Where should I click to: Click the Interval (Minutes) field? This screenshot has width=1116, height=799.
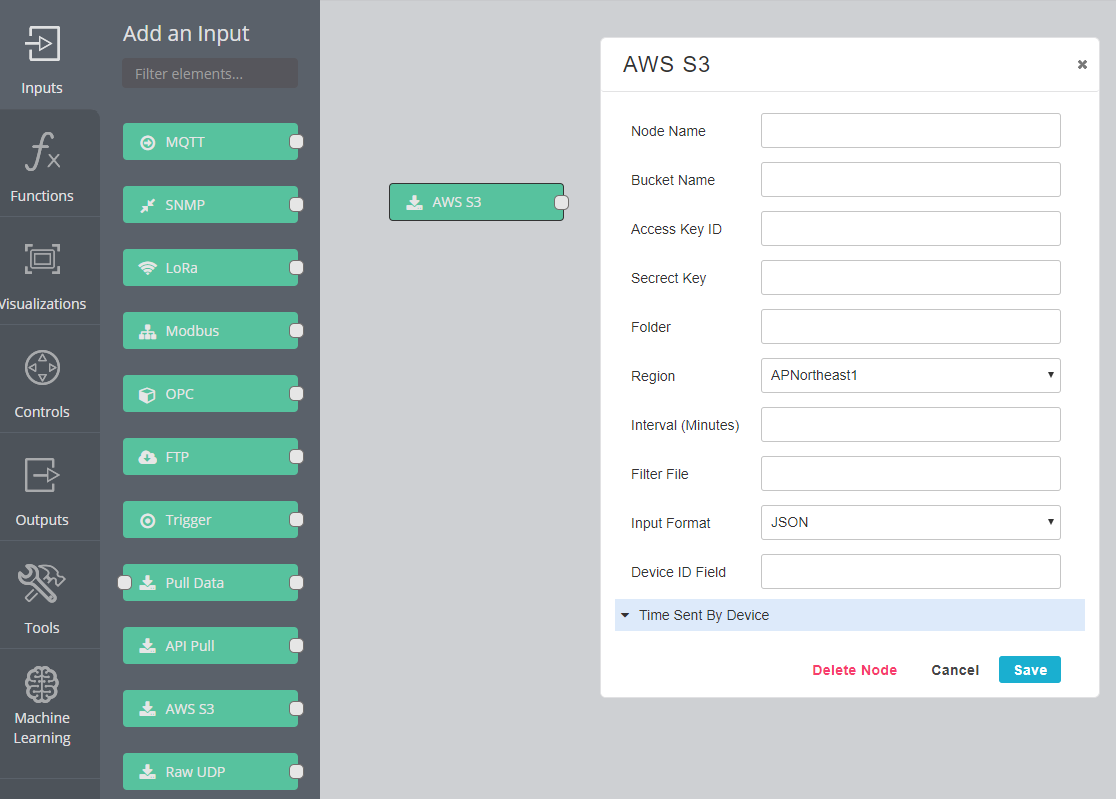910,425
